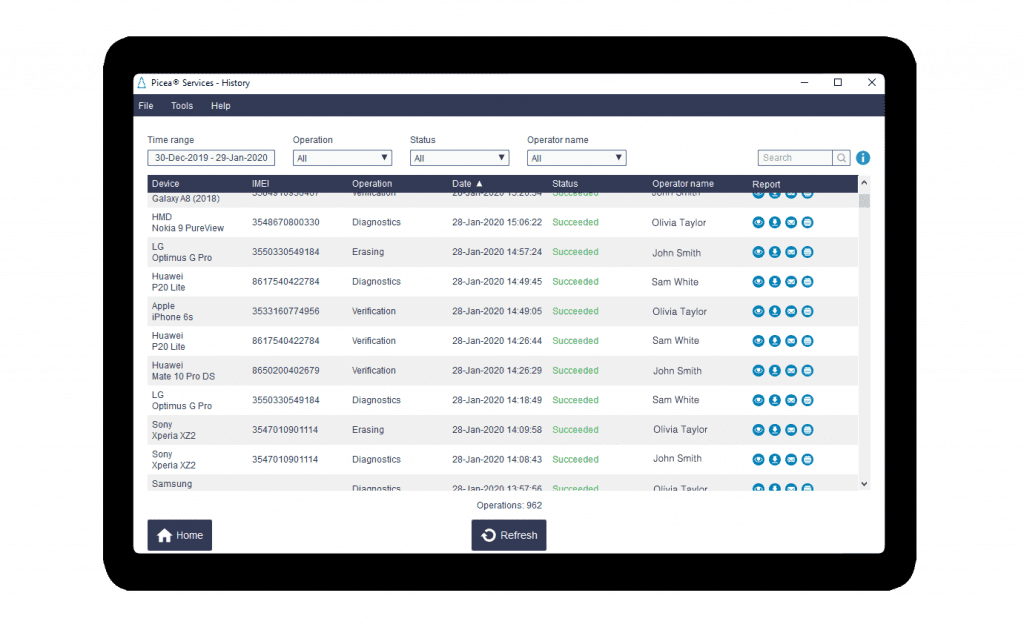The image size is (1024, 633).
Task: Sort by the IMEI column header
Action: 261,184
